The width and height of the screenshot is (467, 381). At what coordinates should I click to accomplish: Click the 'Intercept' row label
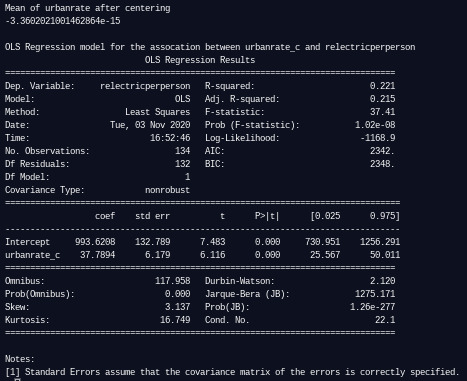click(27, 242)
